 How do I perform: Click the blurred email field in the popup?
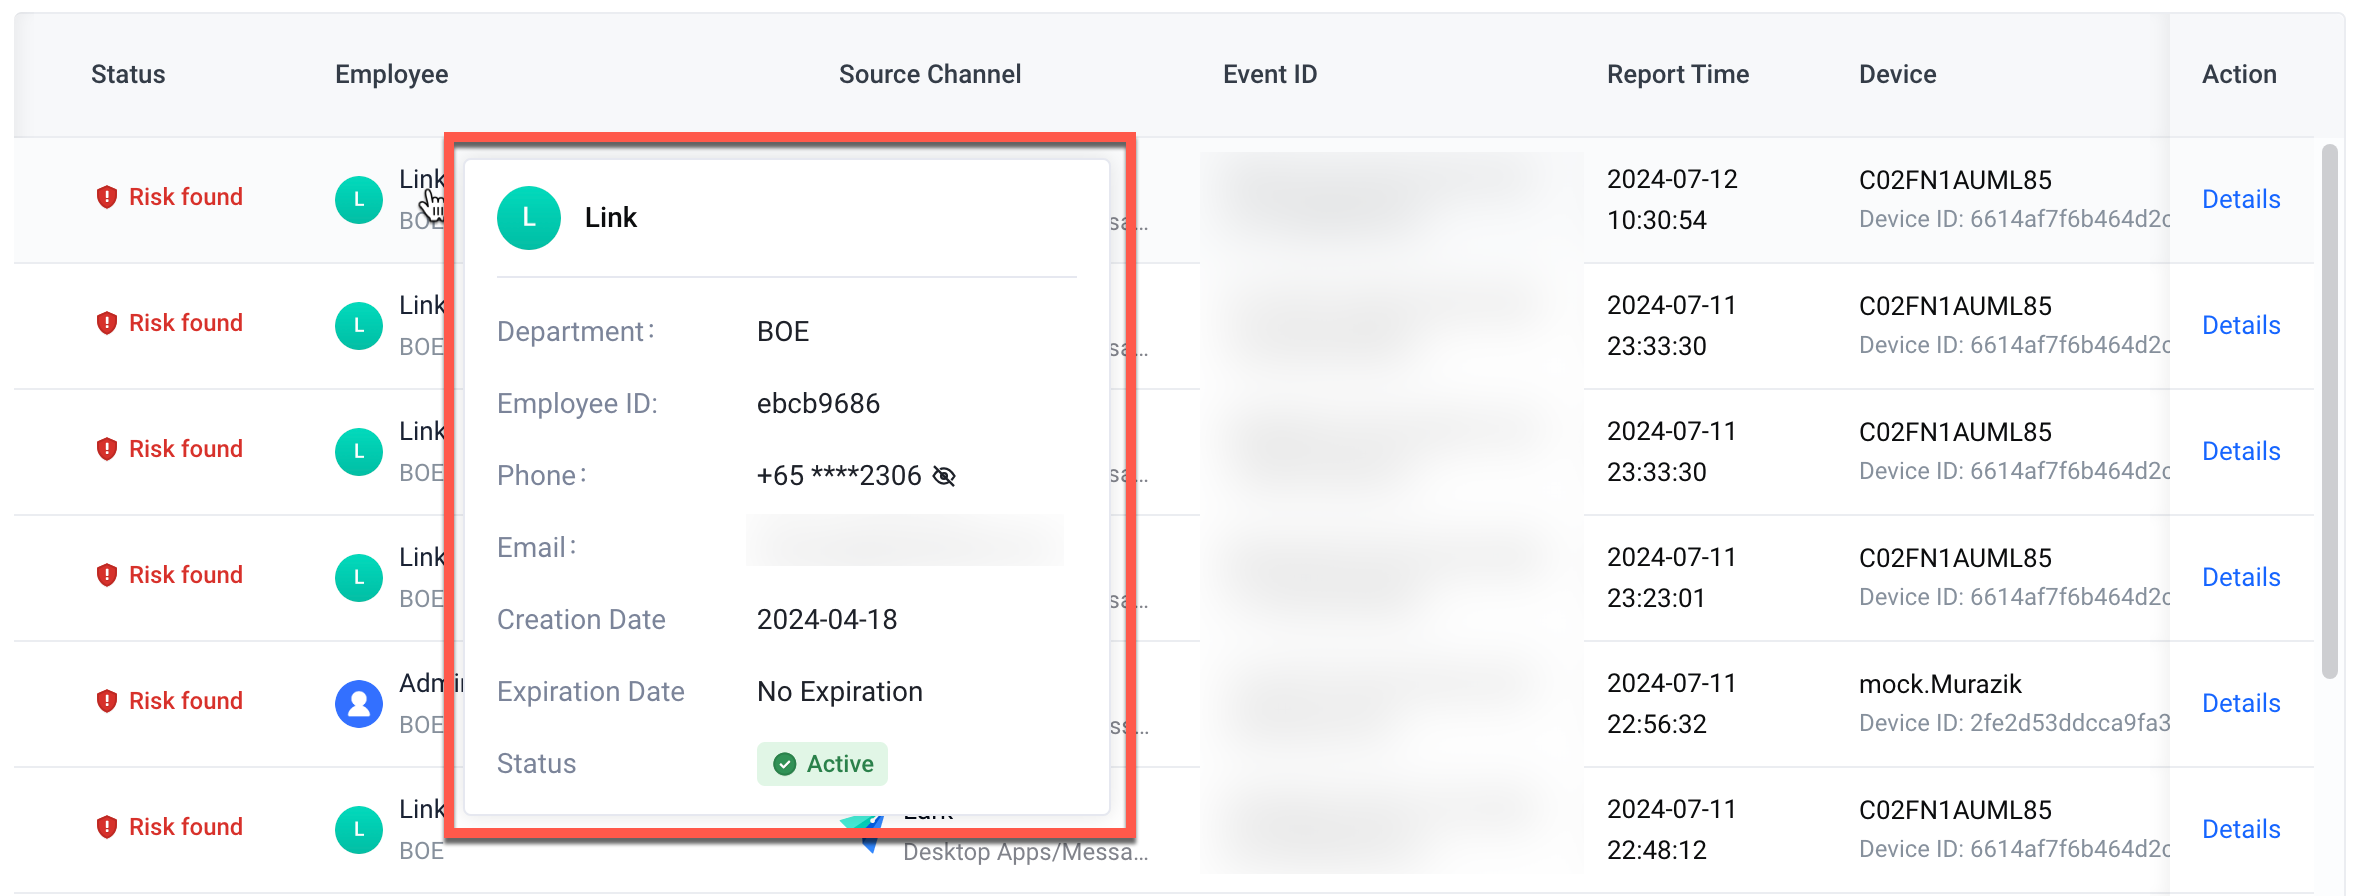click(905, 541)
